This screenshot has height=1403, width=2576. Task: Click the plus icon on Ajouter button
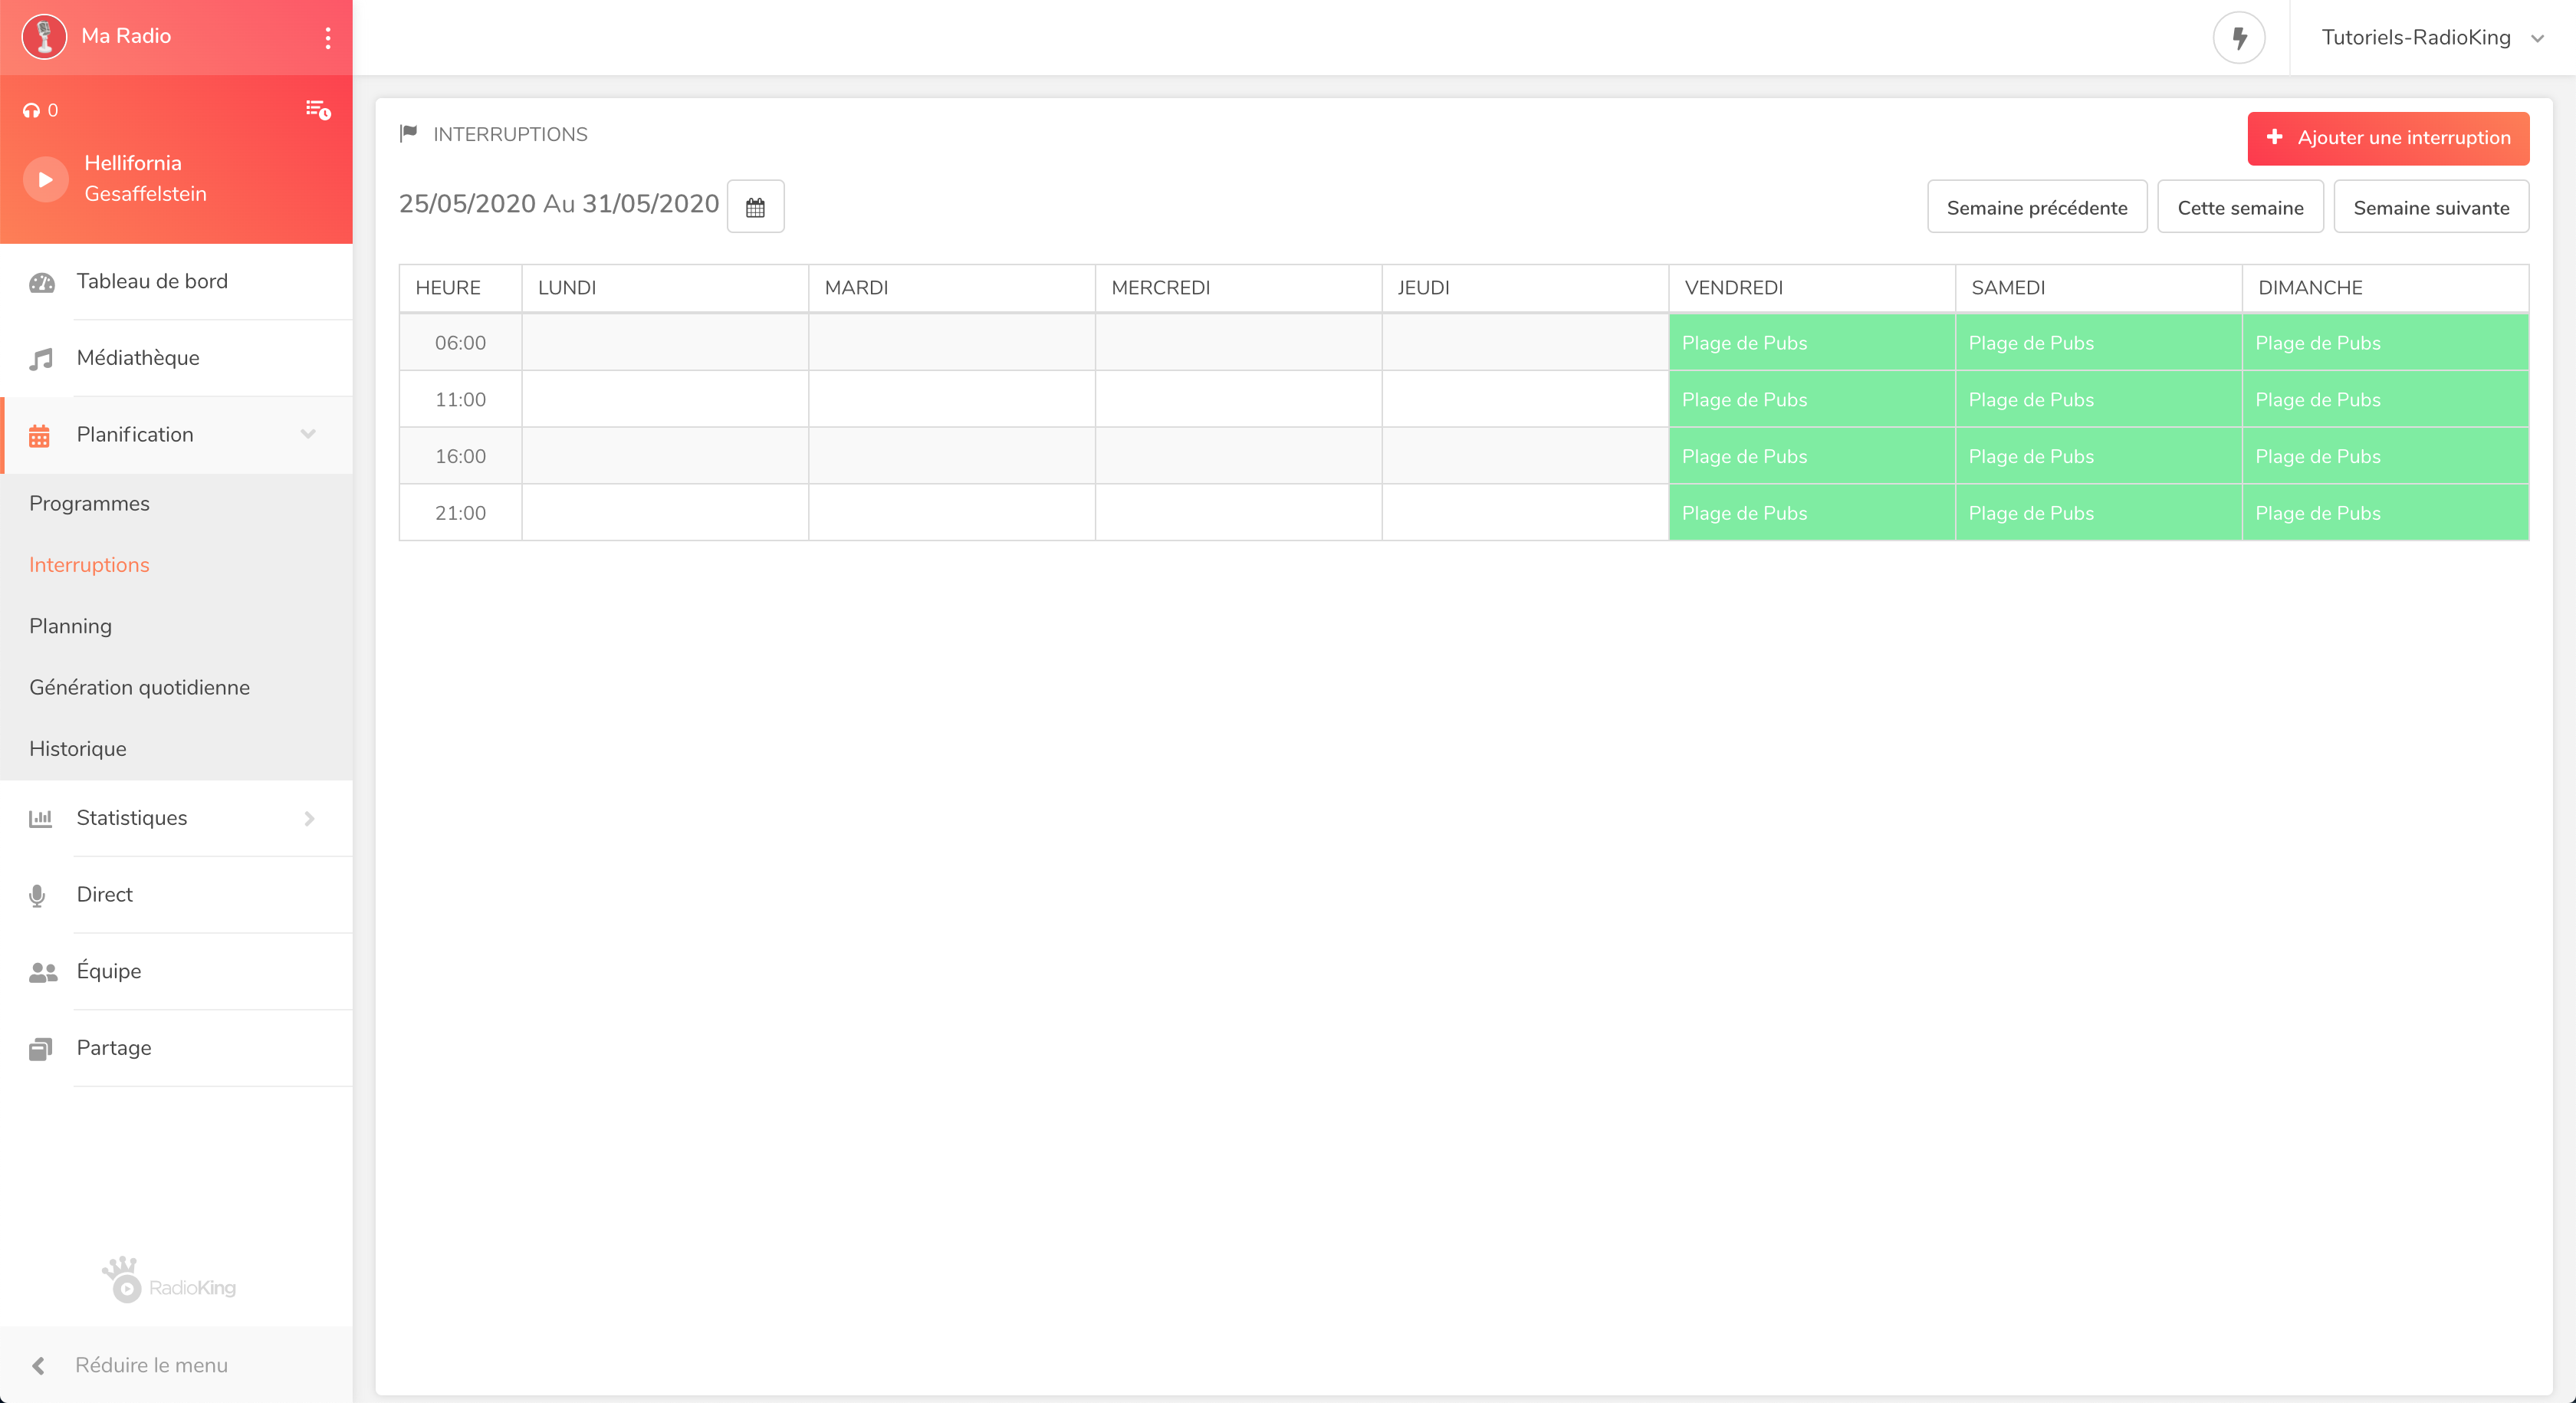(2275, 137)
